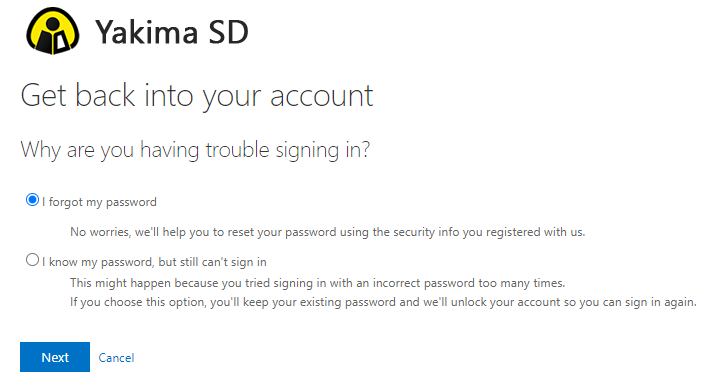Click the 'I forgot my password' label text

point(99,202)
